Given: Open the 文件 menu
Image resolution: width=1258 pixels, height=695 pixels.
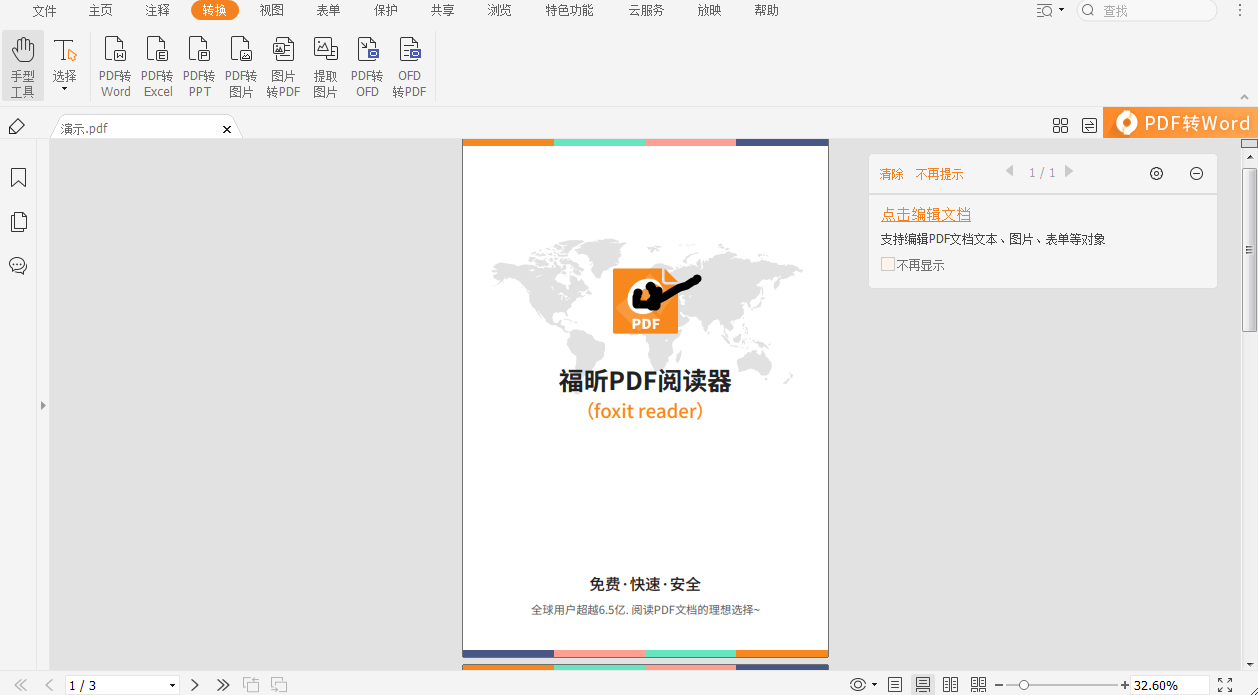Looking at the screenshot, I should pyautogui.click(x=44, y=11).
